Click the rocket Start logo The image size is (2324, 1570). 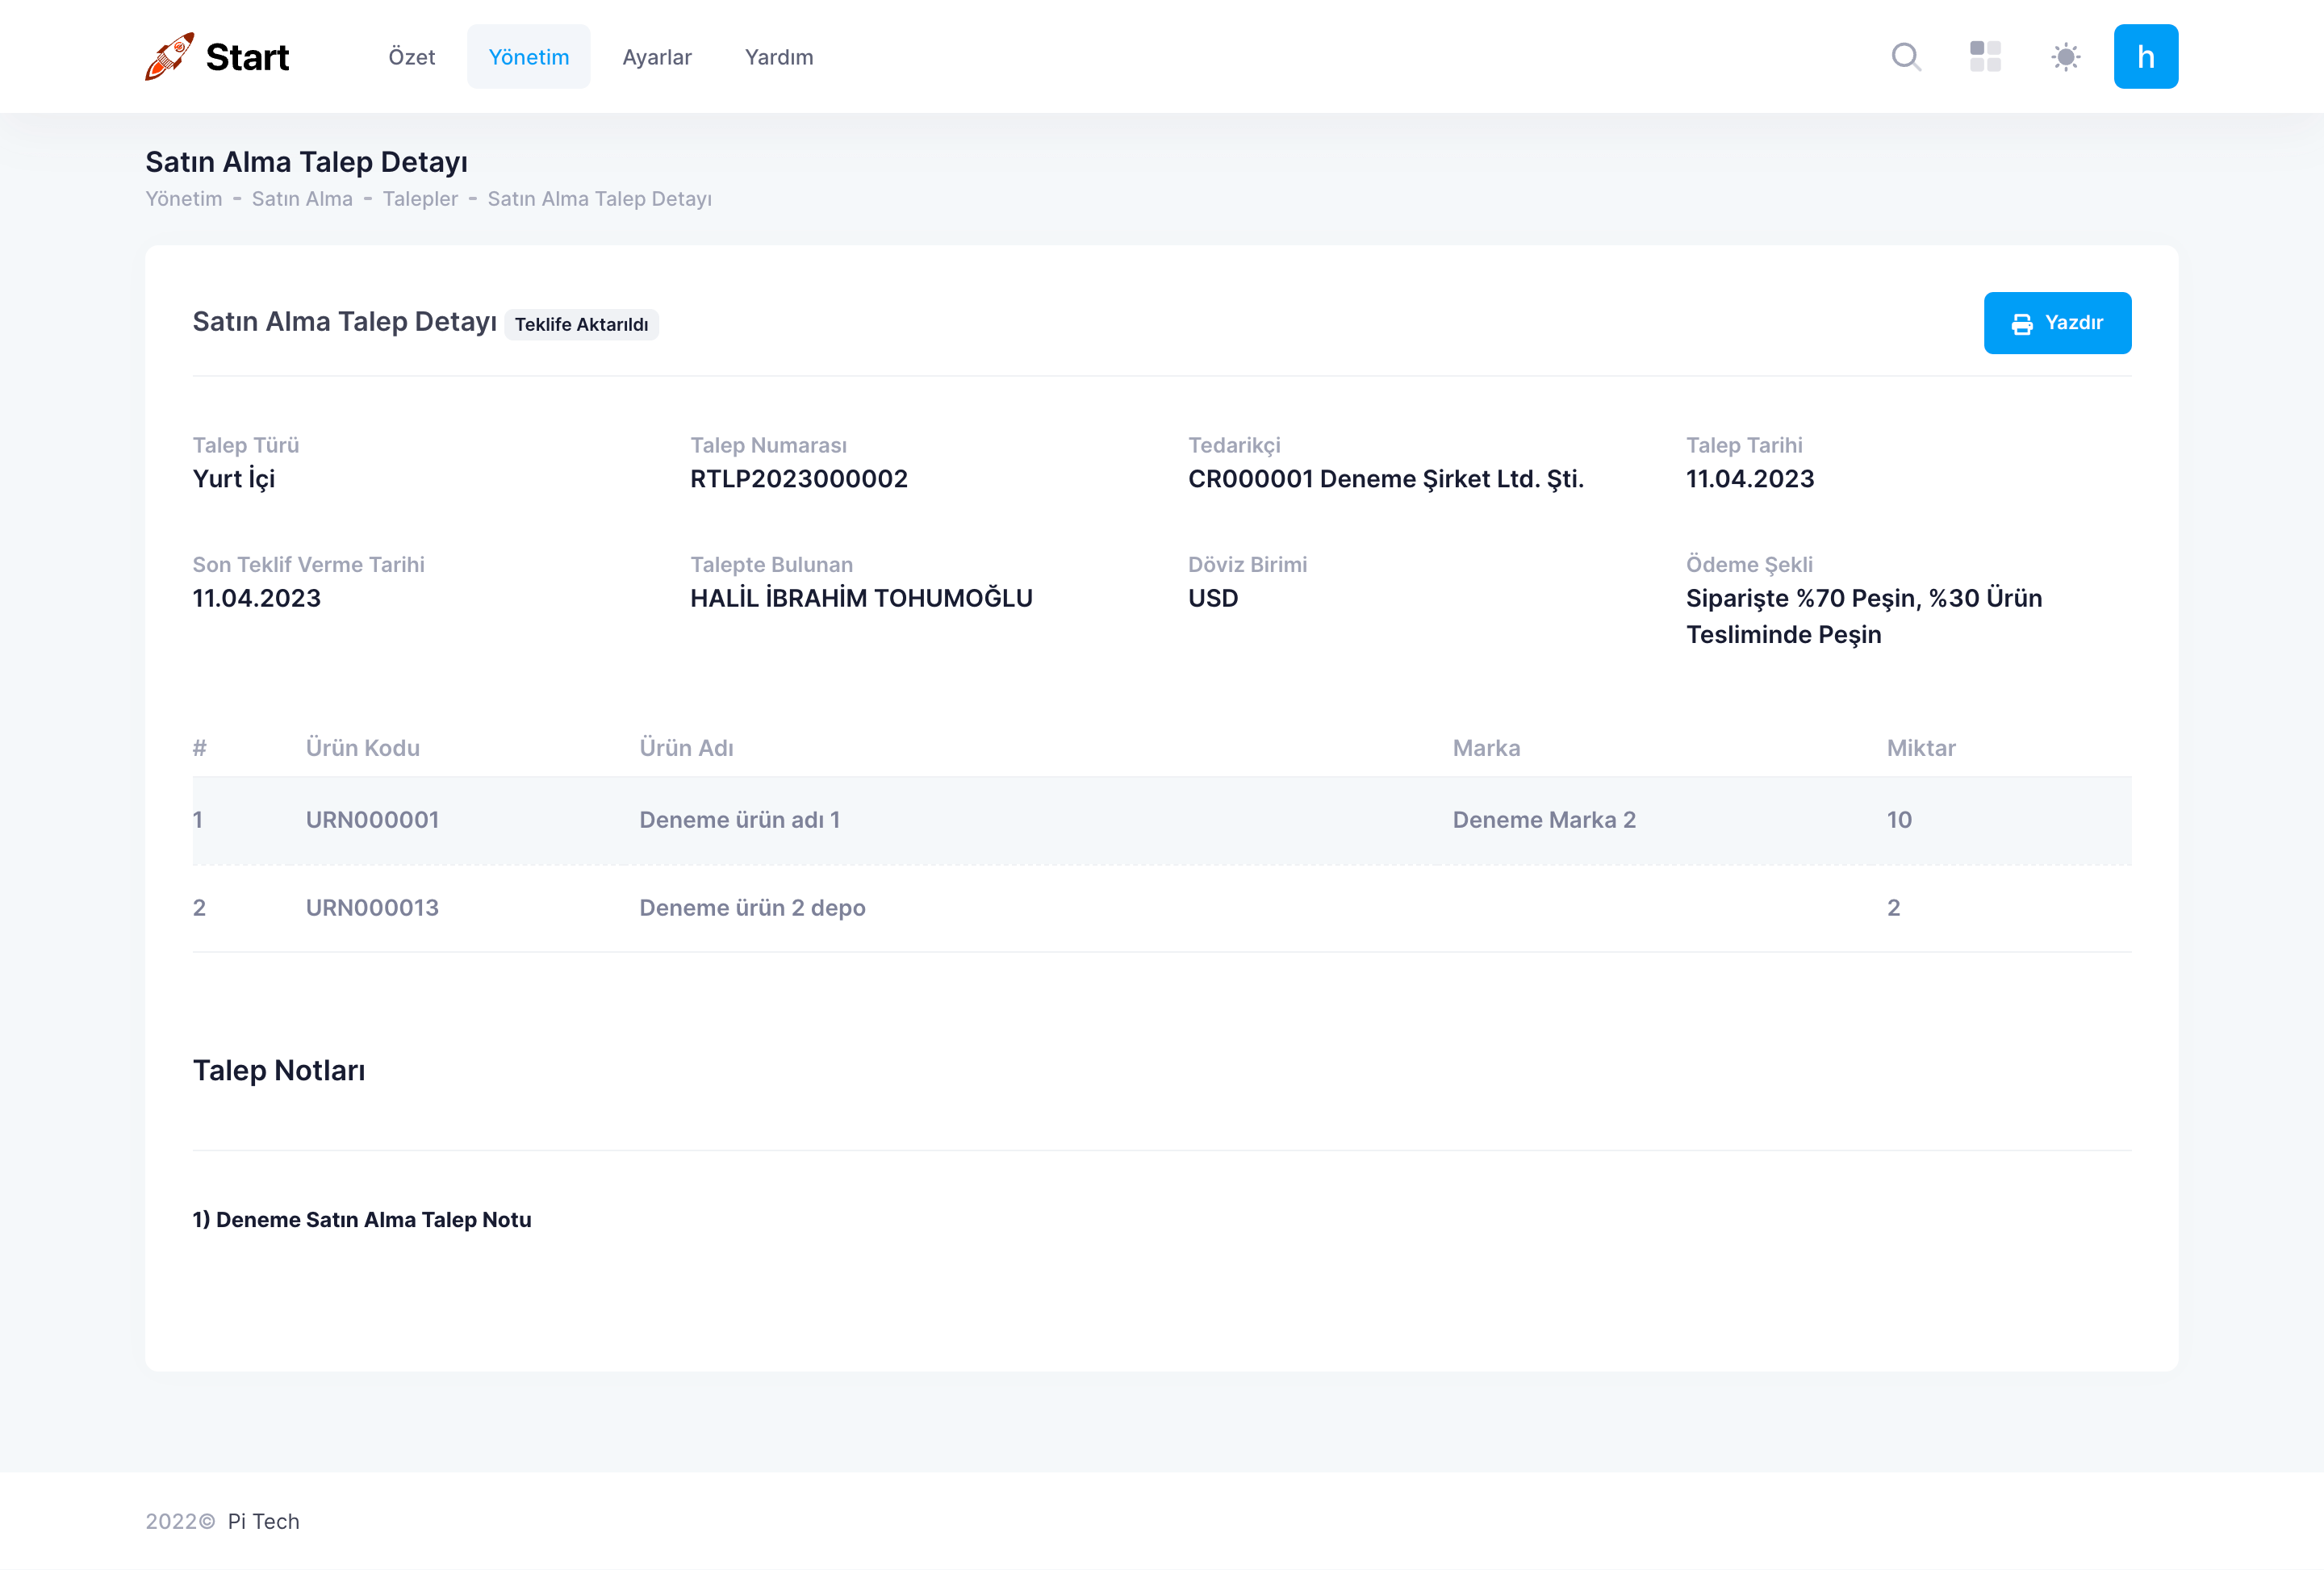[x=217, y=57]
